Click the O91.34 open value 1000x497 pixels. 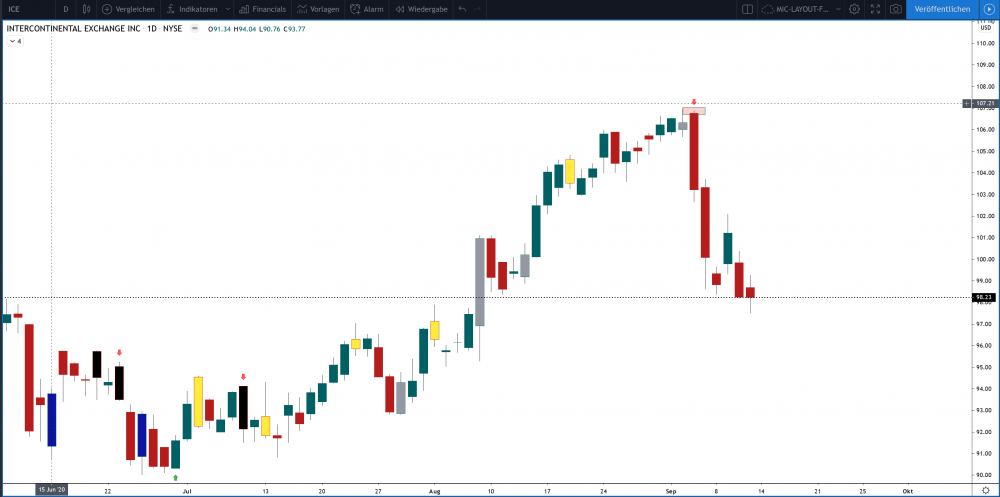click(x=221, y=29)
